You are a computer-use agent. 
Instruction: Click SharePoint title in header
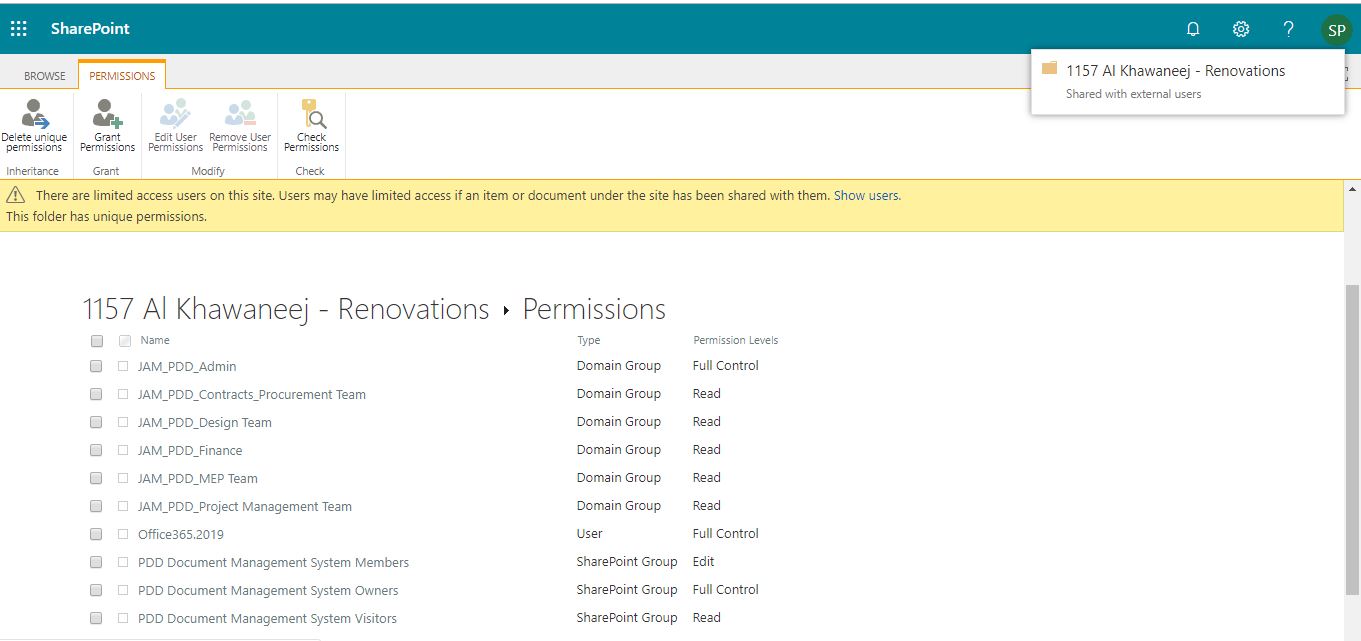[x=90, y=29]
